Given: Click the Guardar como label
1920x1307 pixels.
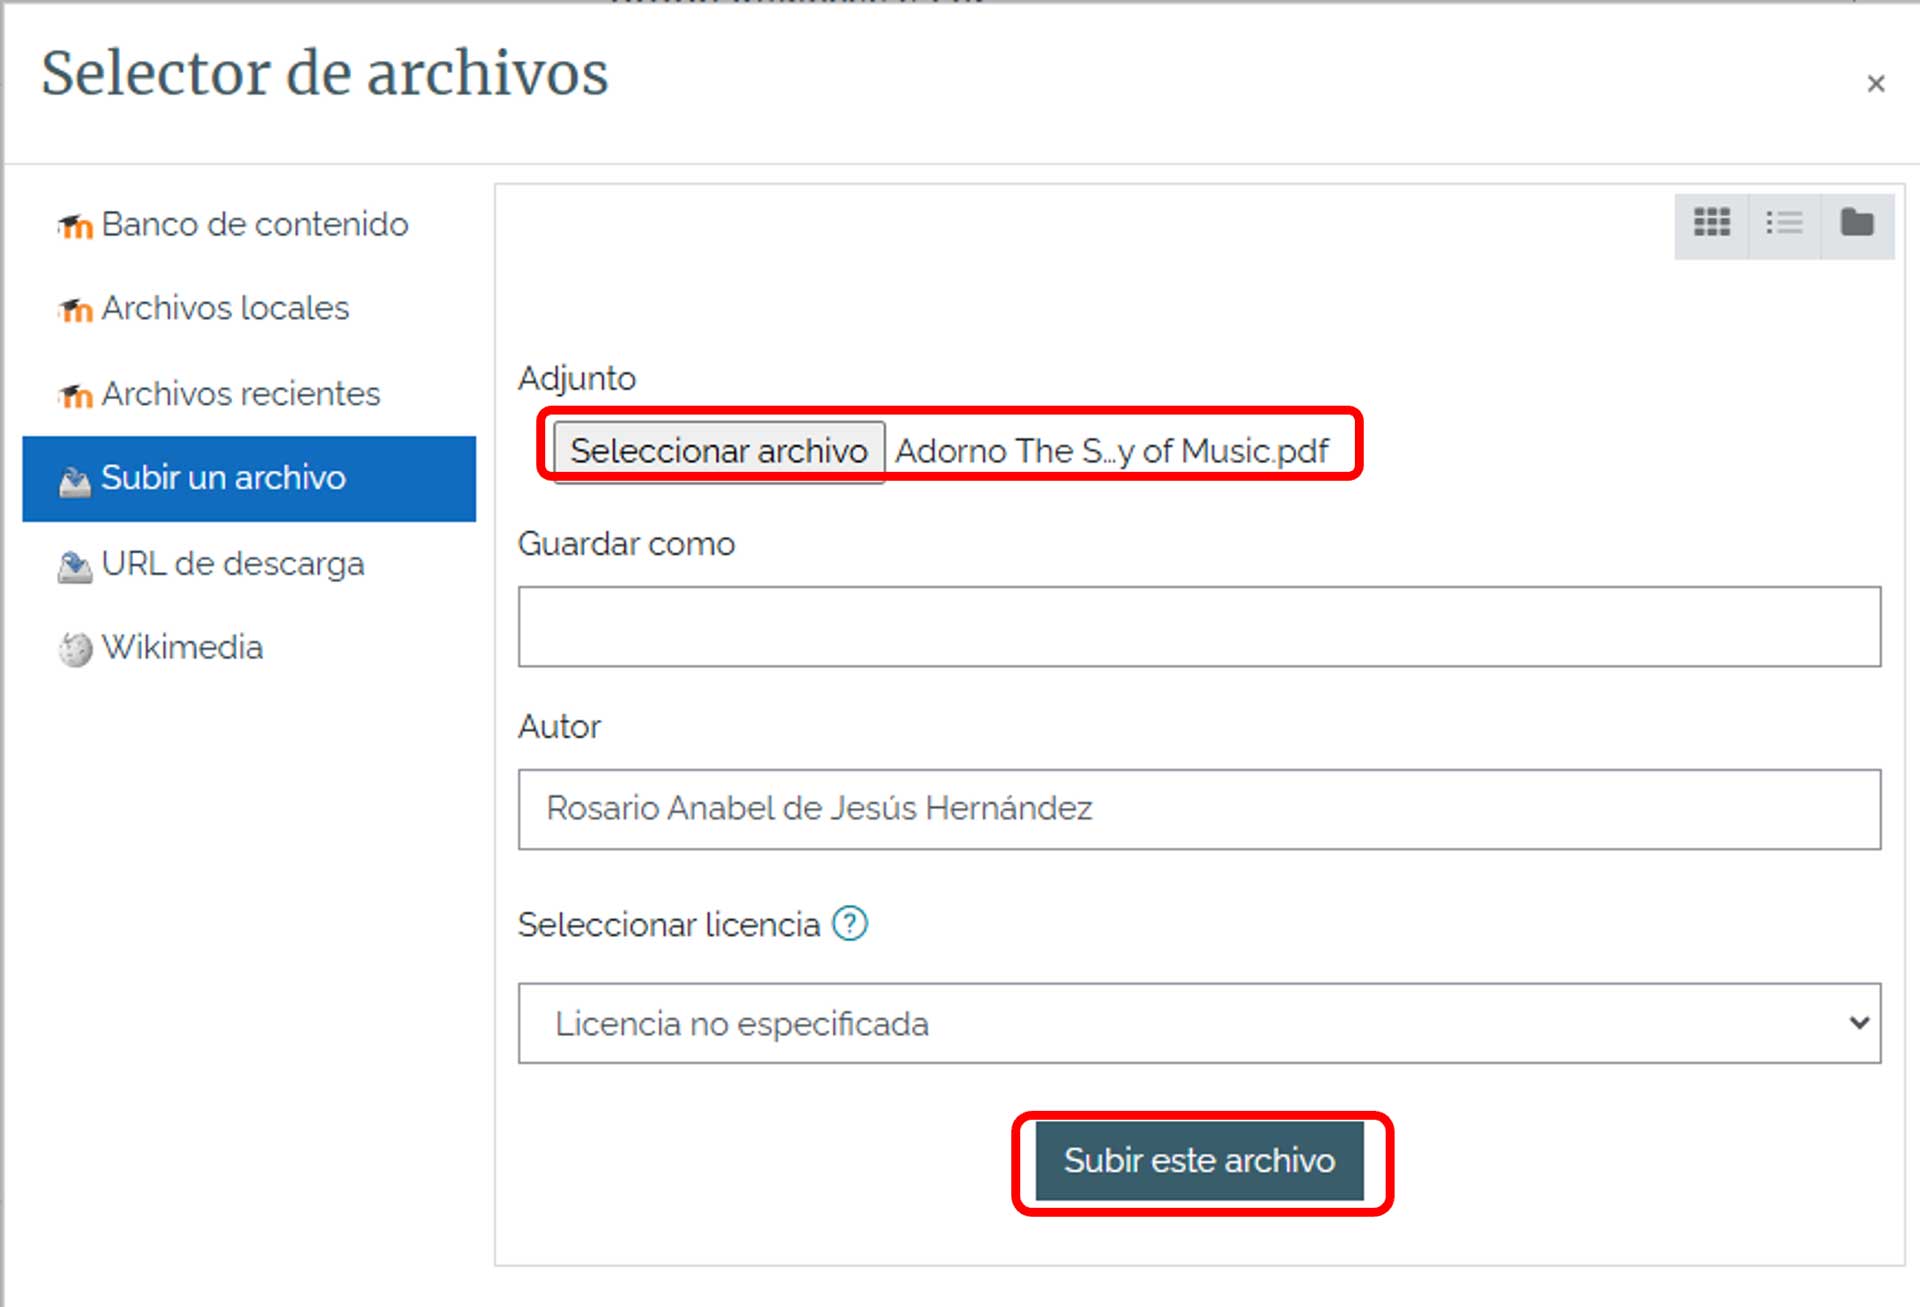Looking at the screenshot, I should (626, 544).
